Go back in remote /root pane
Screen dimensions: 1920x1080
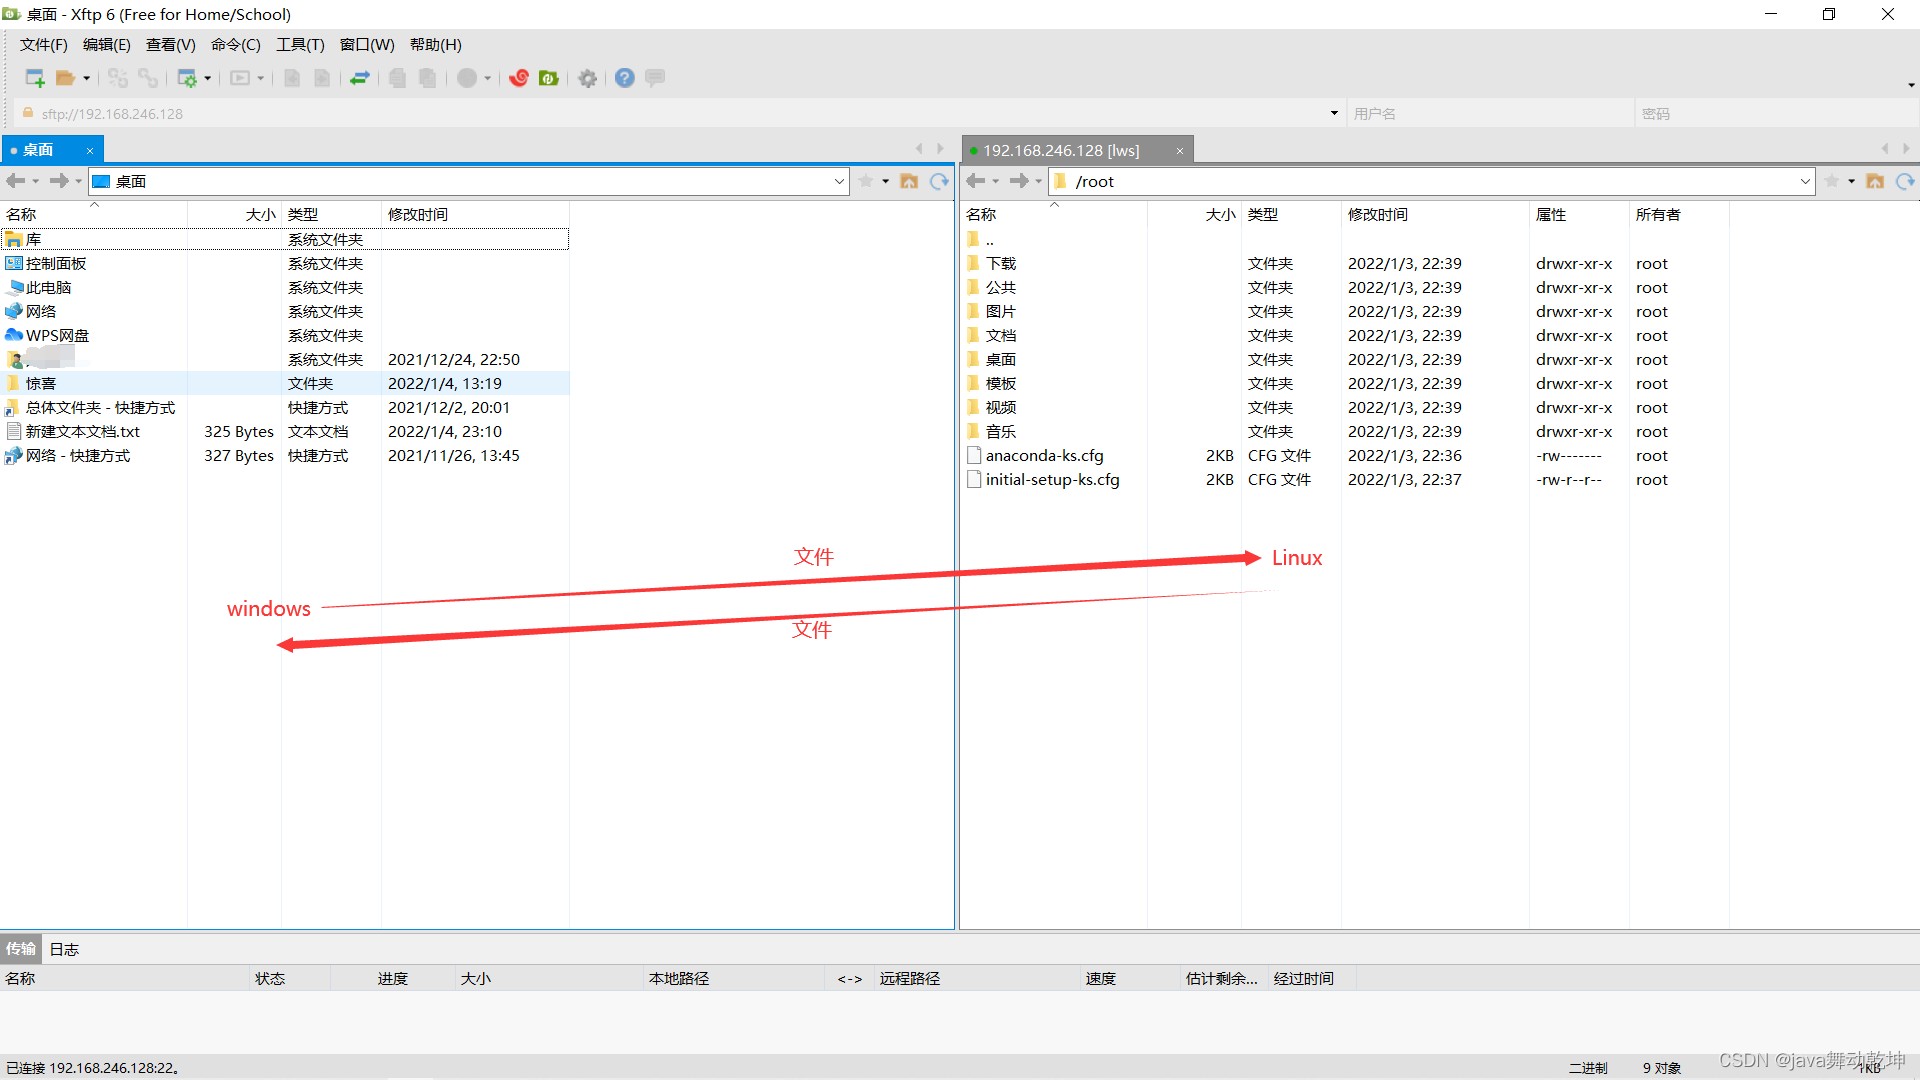pyautogui.click(x=976, y=181)
